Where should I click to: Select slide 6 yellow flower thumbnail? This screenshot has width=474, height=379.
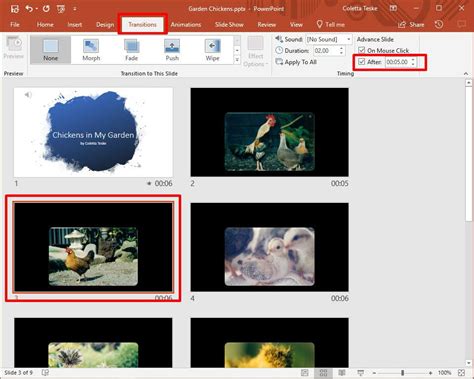pos(269,343)
